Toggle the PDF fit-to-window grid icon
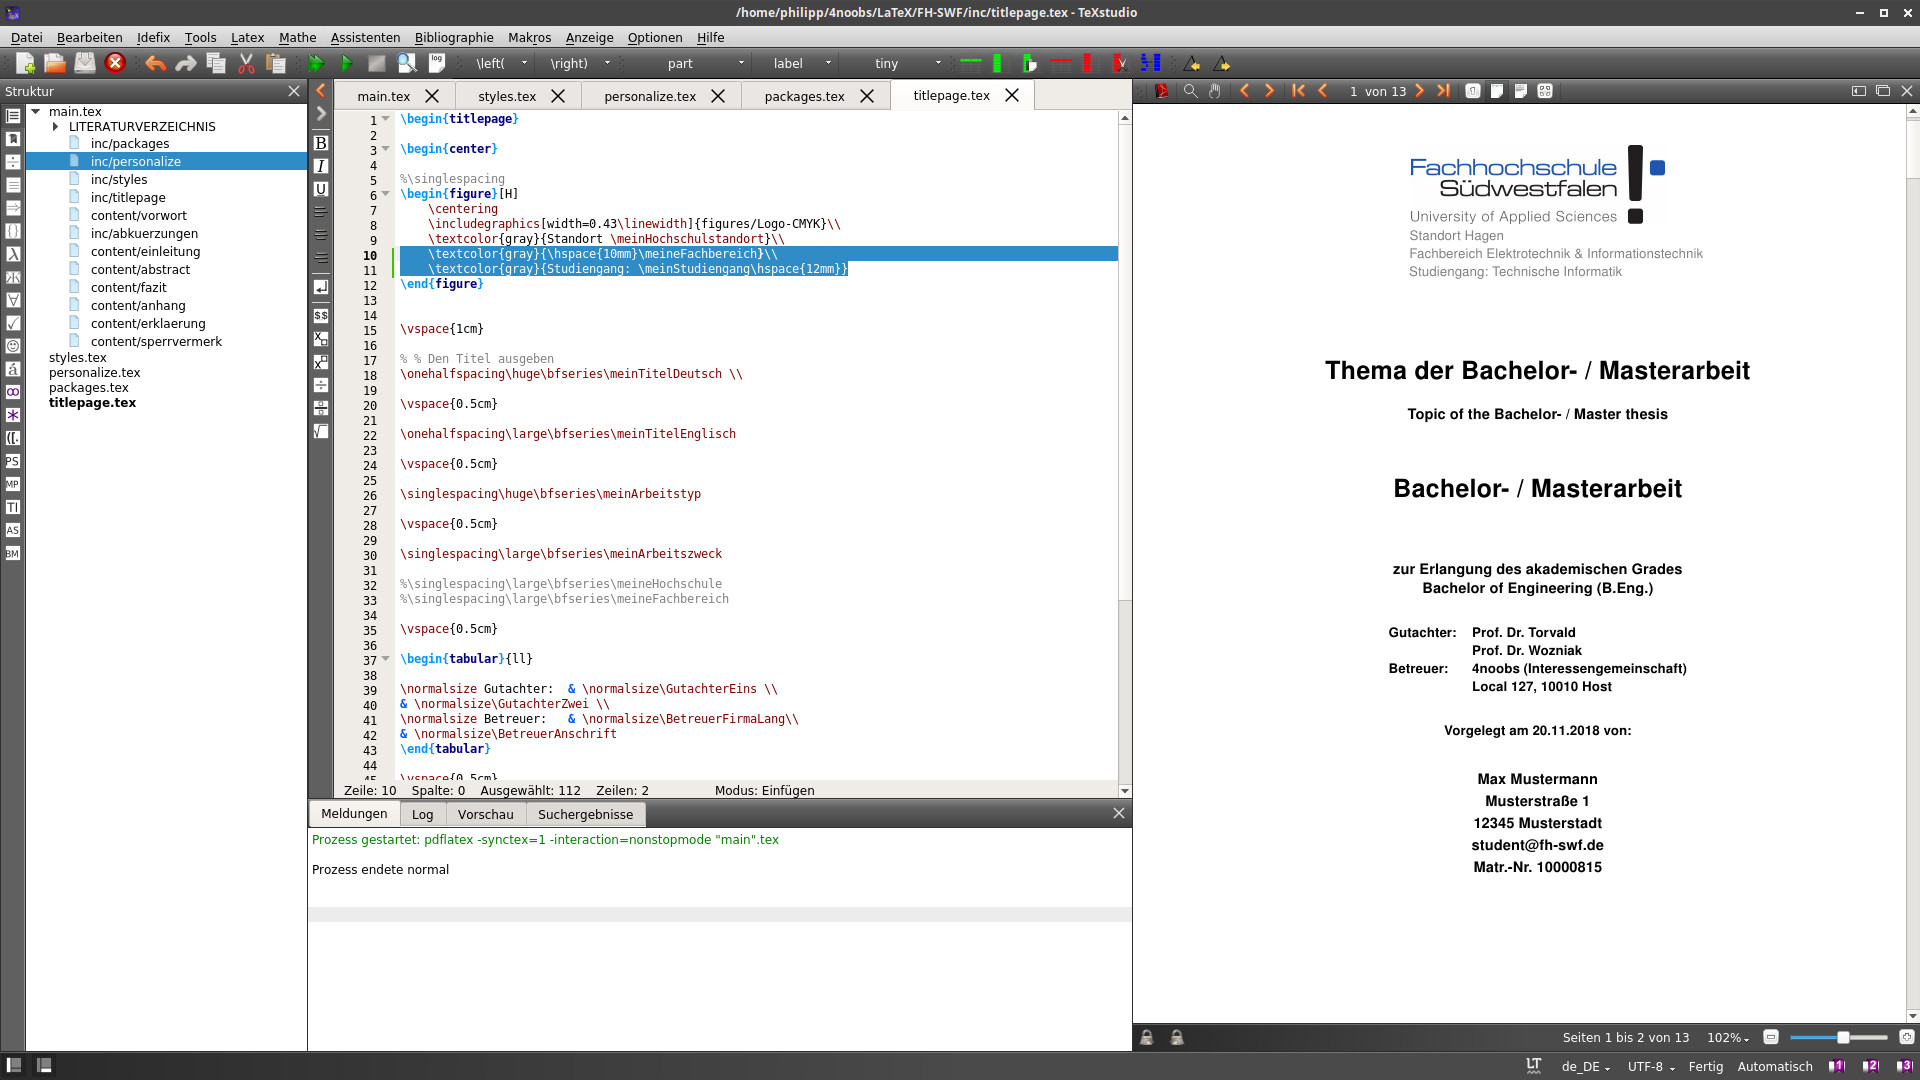 click(1545, 91)
